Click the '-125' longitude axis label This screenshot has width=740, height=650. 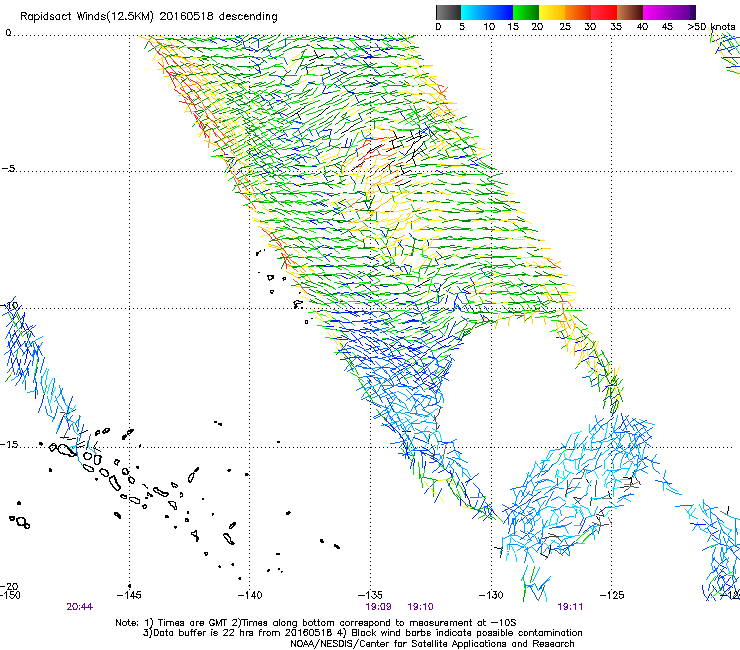pos(612,595)
